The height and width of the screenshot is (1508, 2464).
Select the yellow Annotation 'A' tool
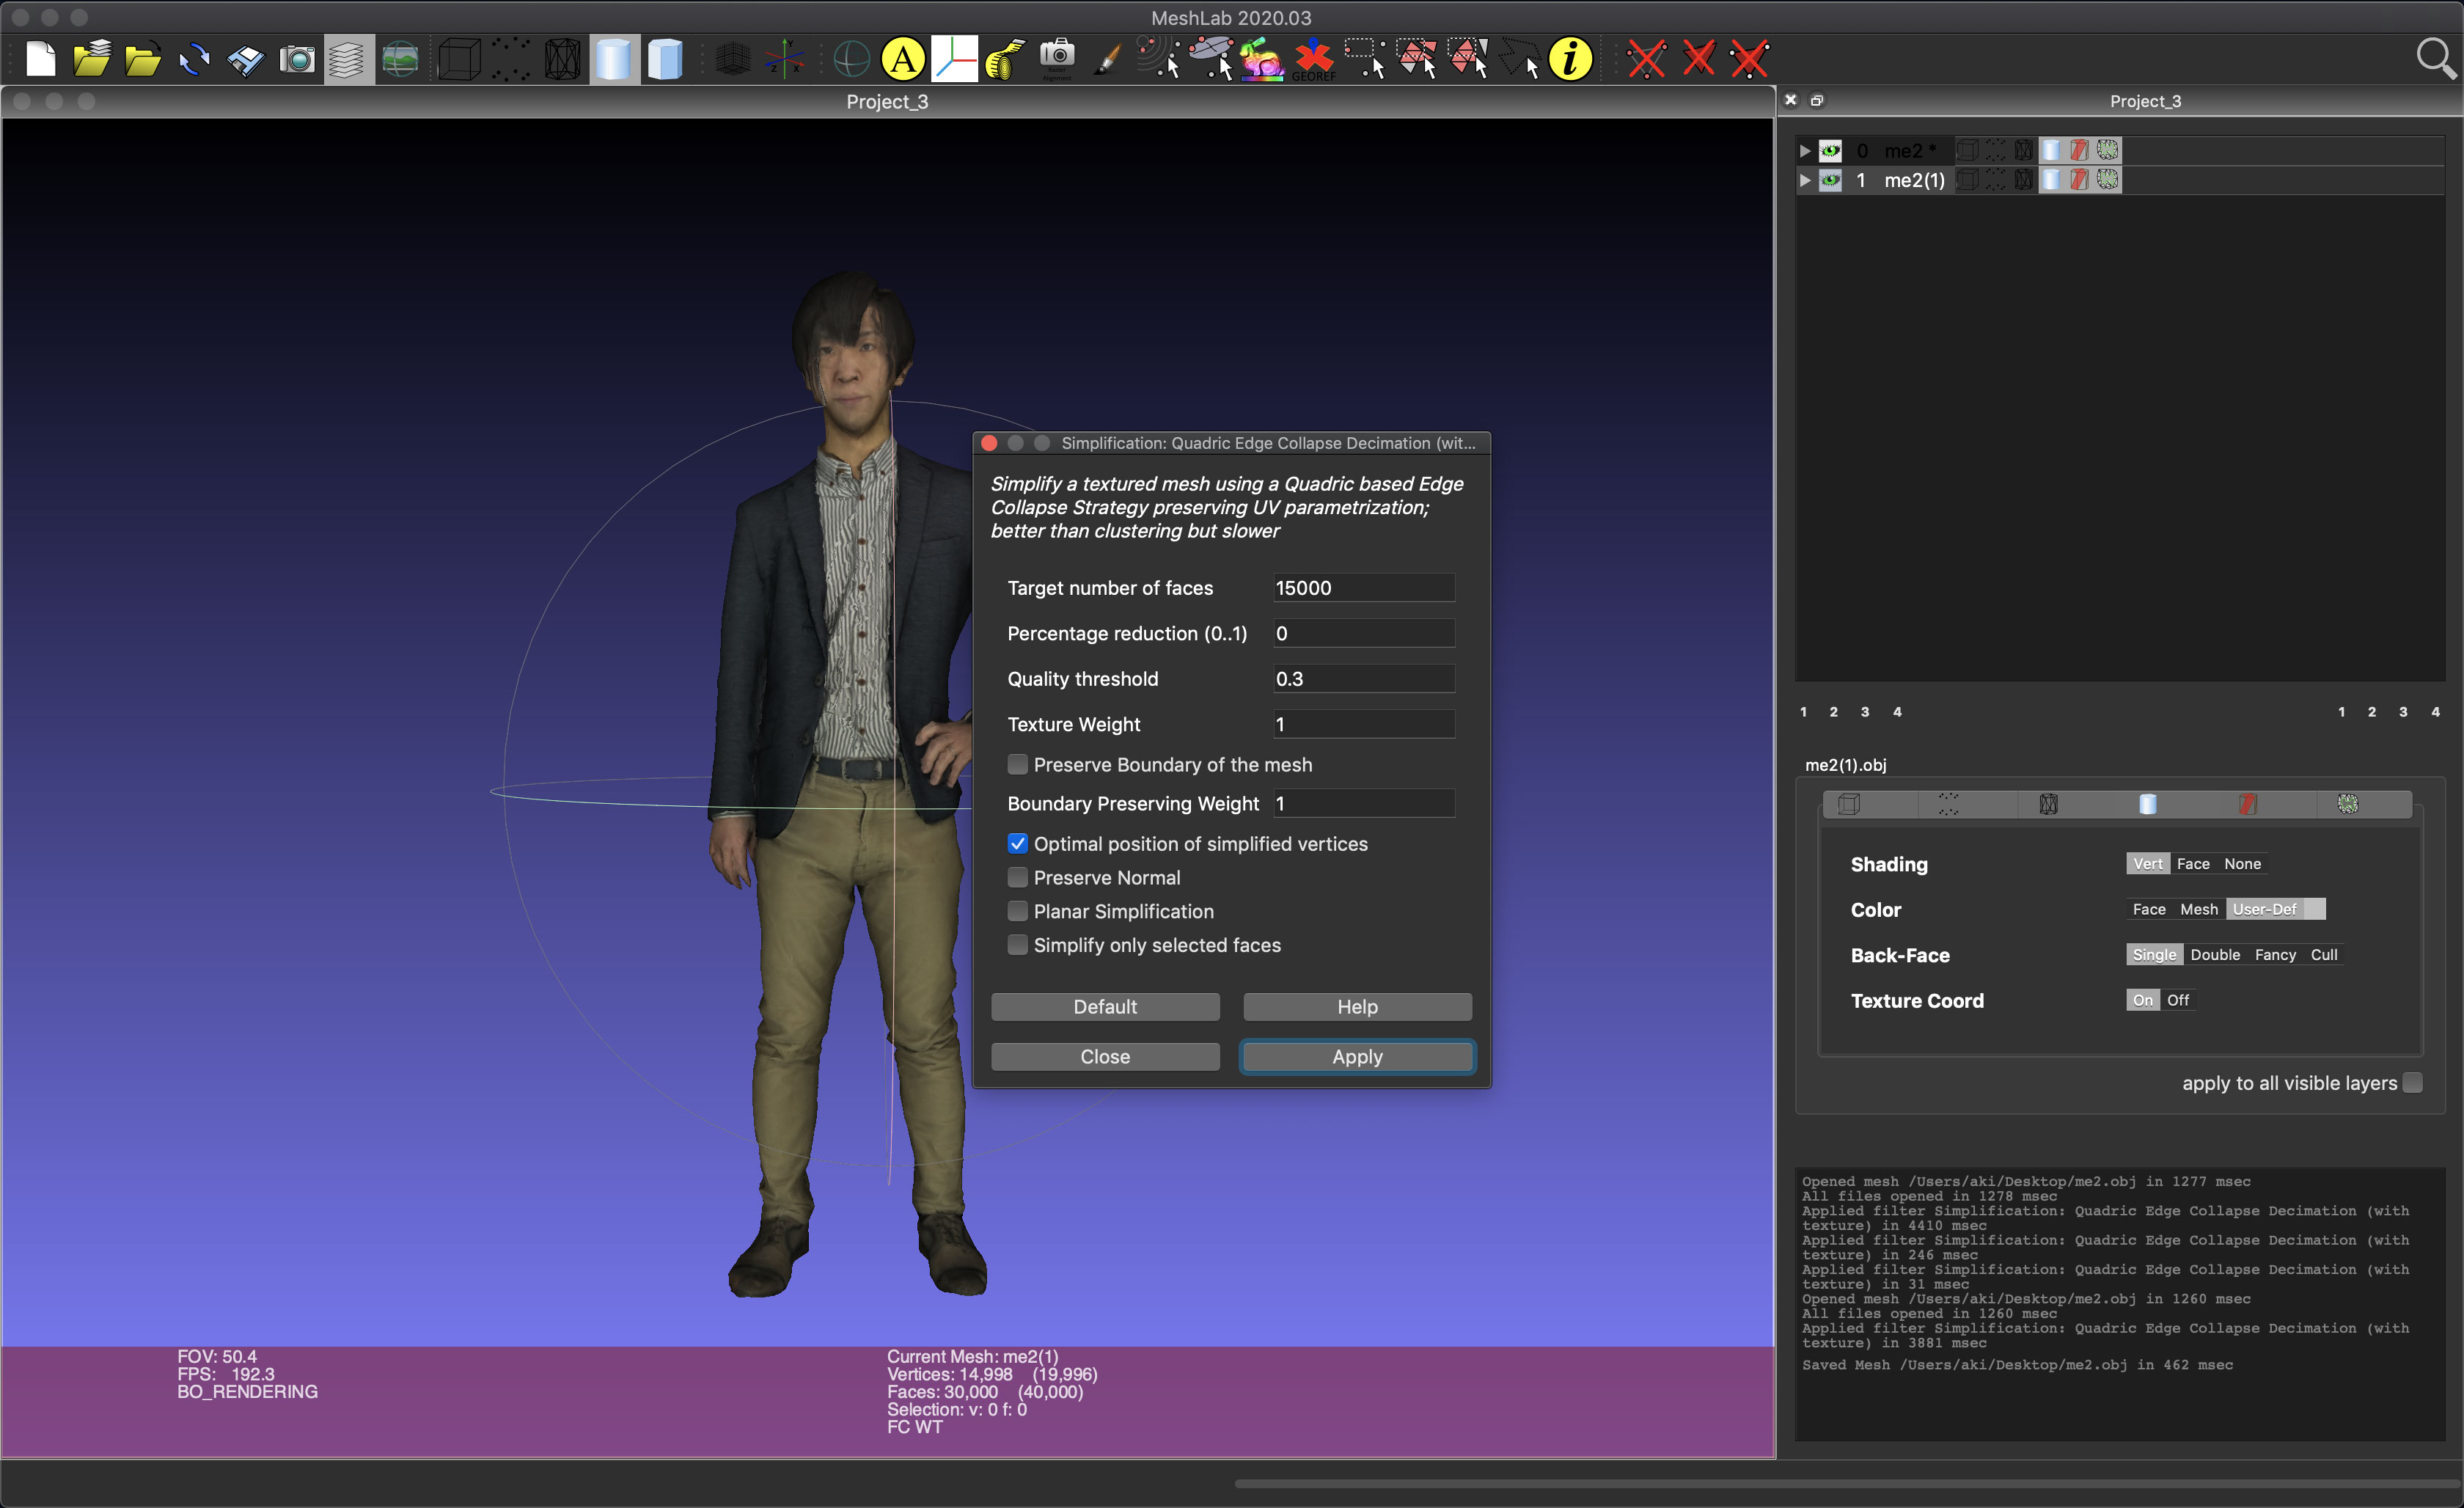(902, 59)
